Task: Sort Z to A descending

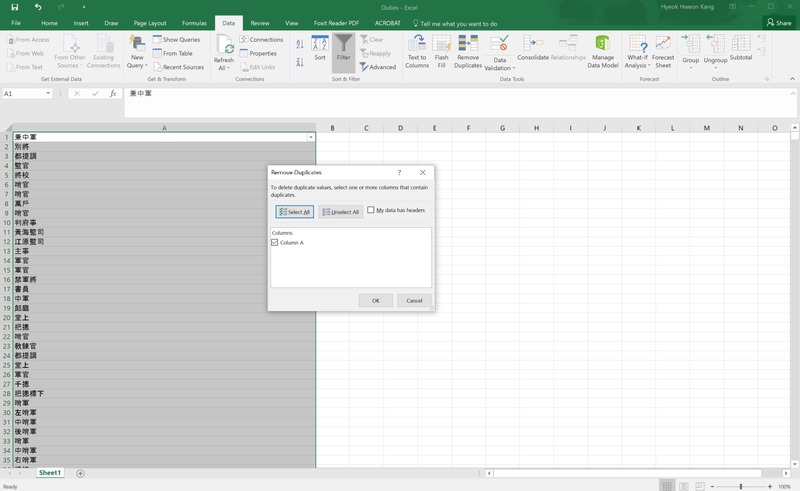Action: 299,62
